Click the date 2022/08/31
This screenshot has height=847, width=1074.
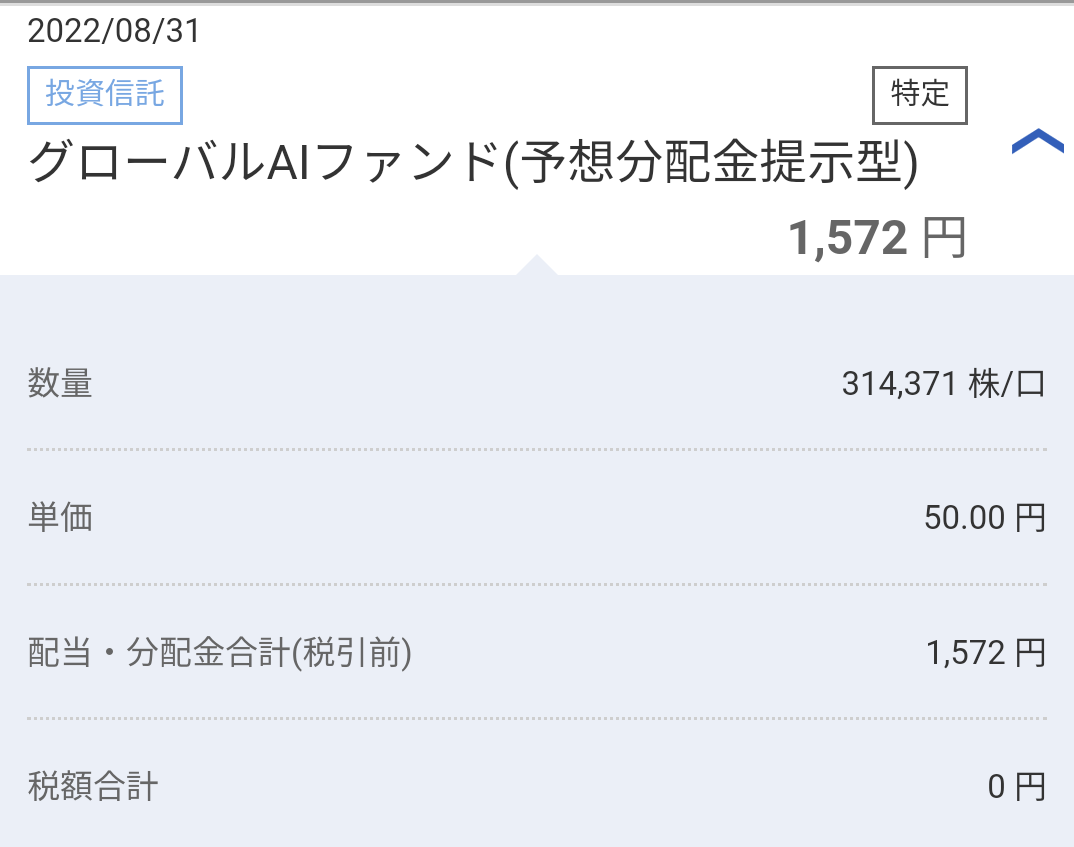click(114, 32)
